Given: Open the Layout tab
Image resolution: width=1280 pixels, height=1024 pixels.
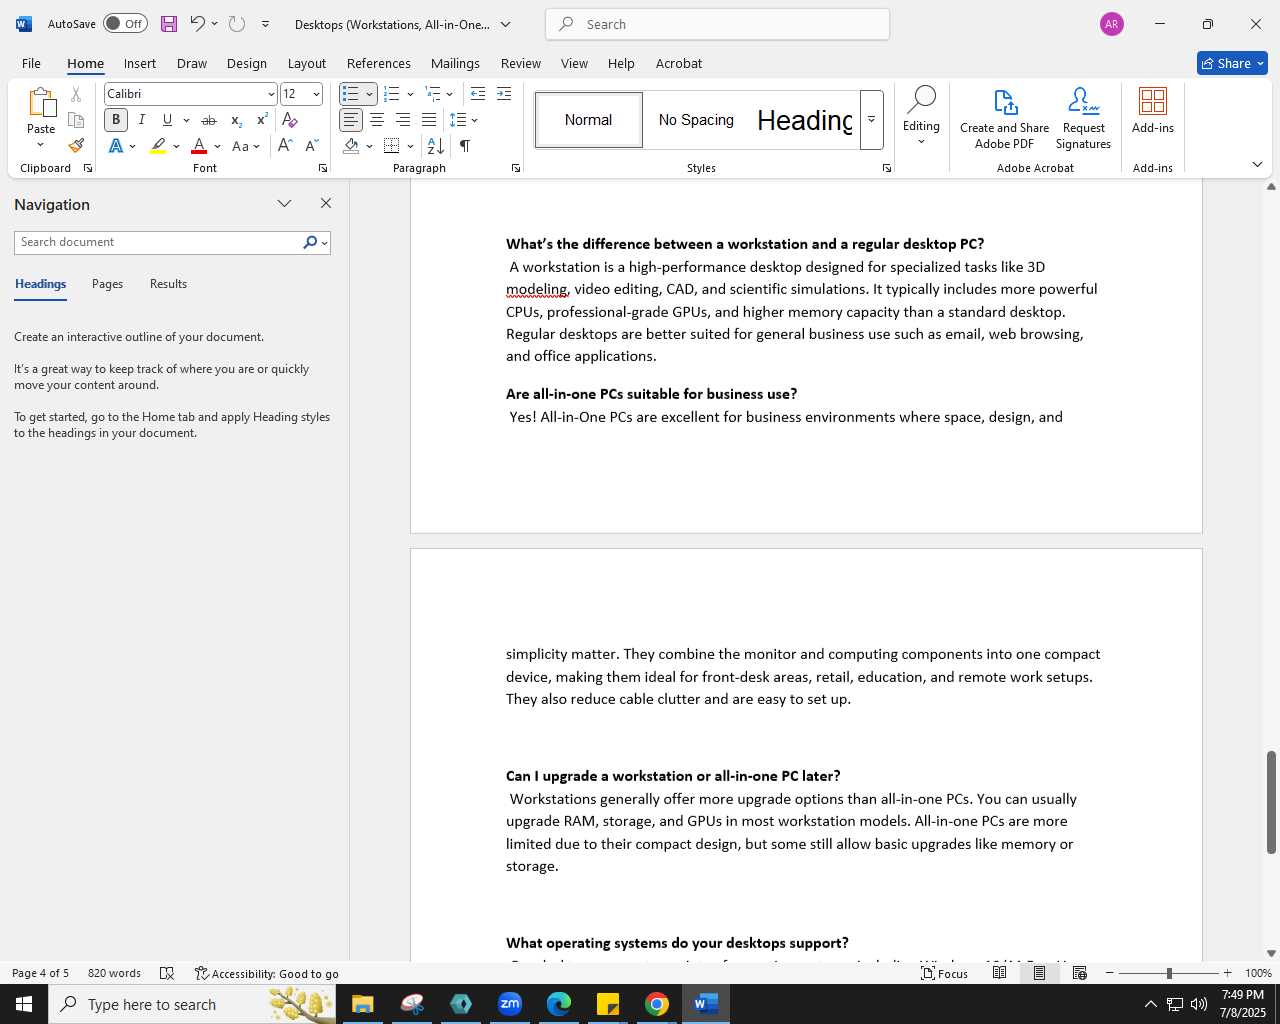Looking at the screenshot, I should click(307, 63).
